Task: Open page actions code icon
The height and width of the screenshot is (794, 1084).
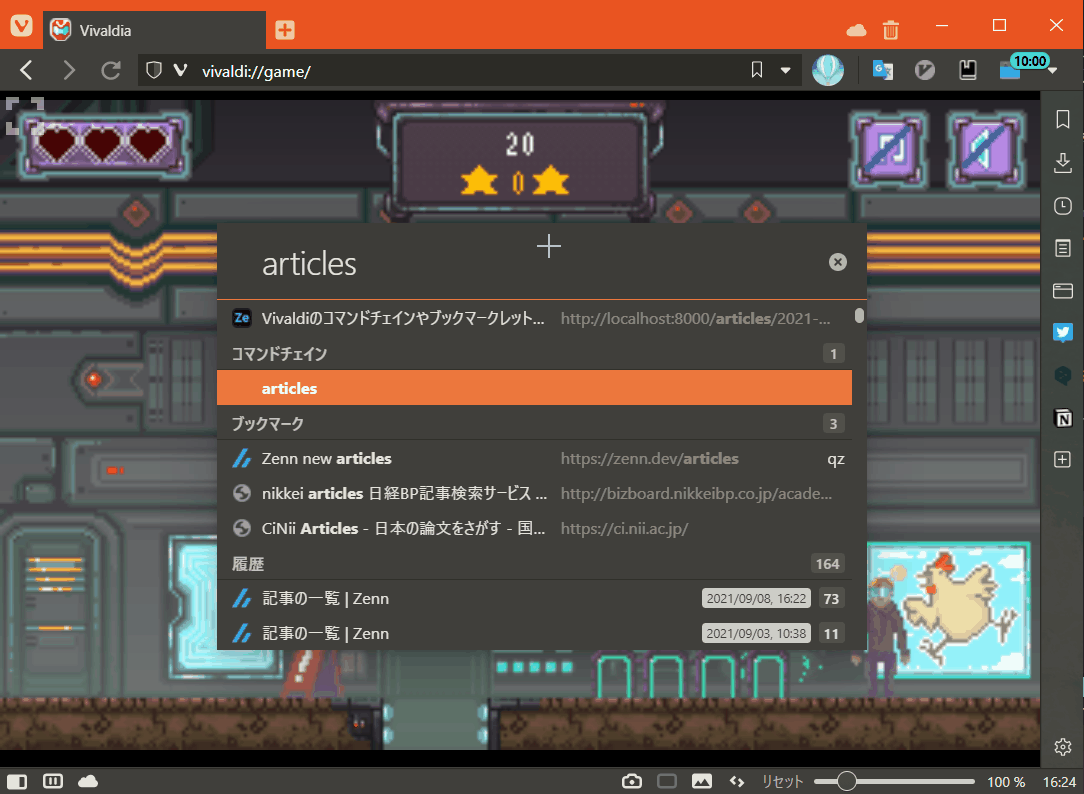Action: click(x=737, y=782)
